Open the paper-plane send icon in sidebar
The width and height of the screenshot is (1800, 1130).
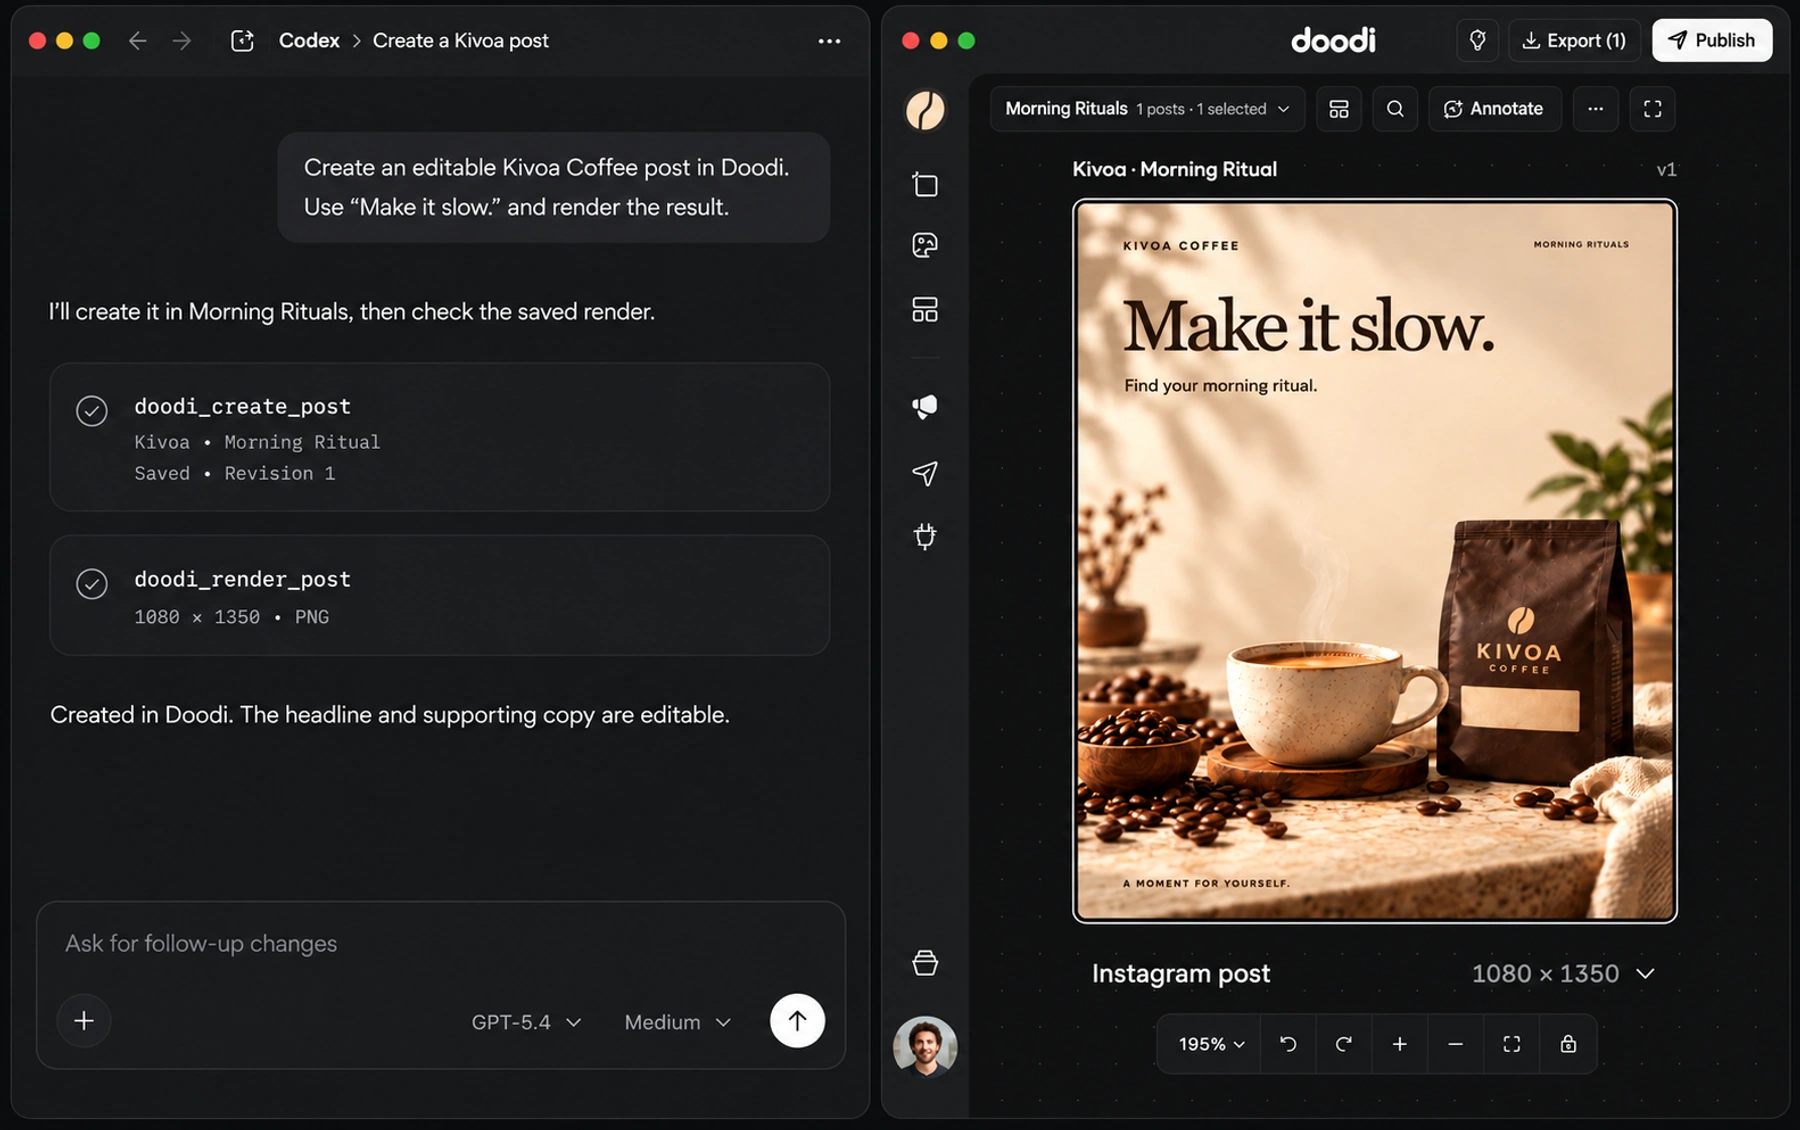[x=925, y=473]
